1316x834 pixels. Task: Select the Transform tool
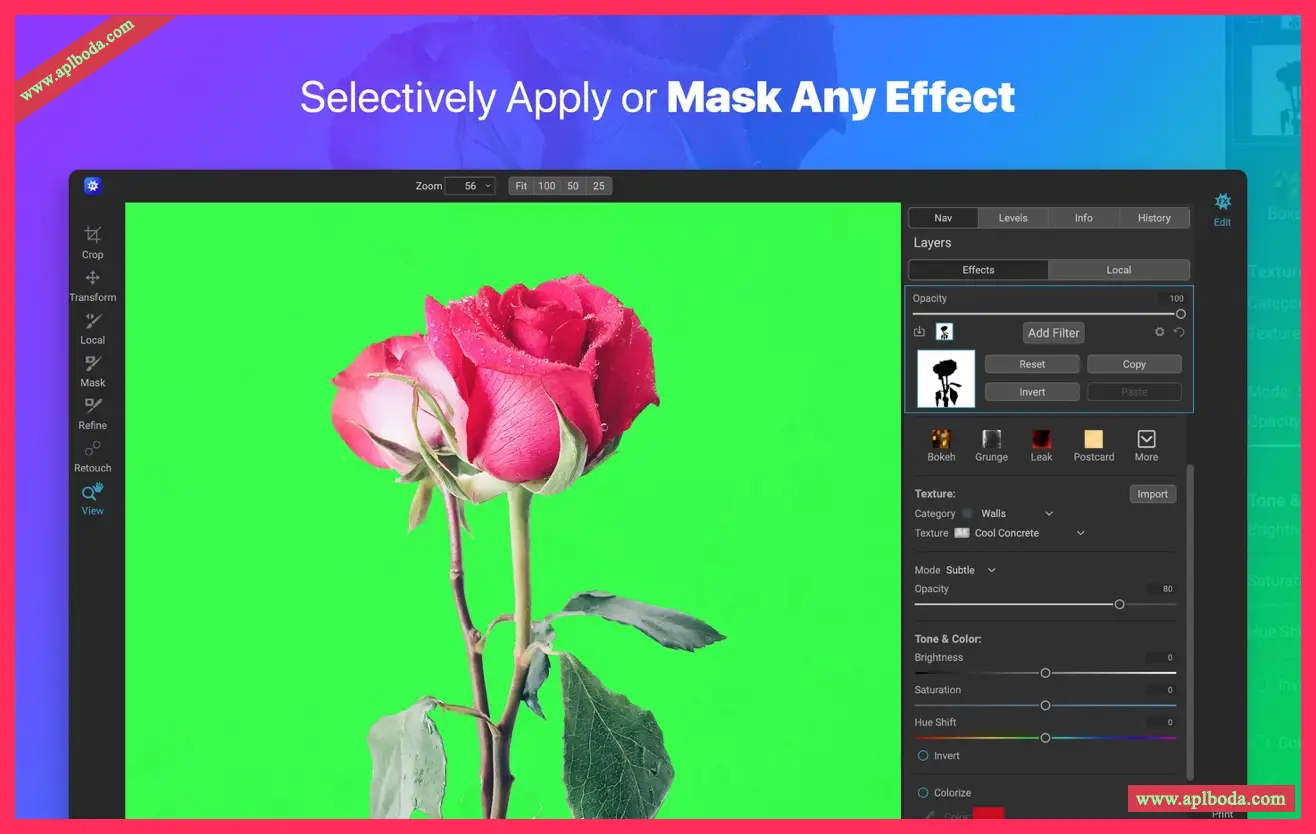click(x=92, y=283)
